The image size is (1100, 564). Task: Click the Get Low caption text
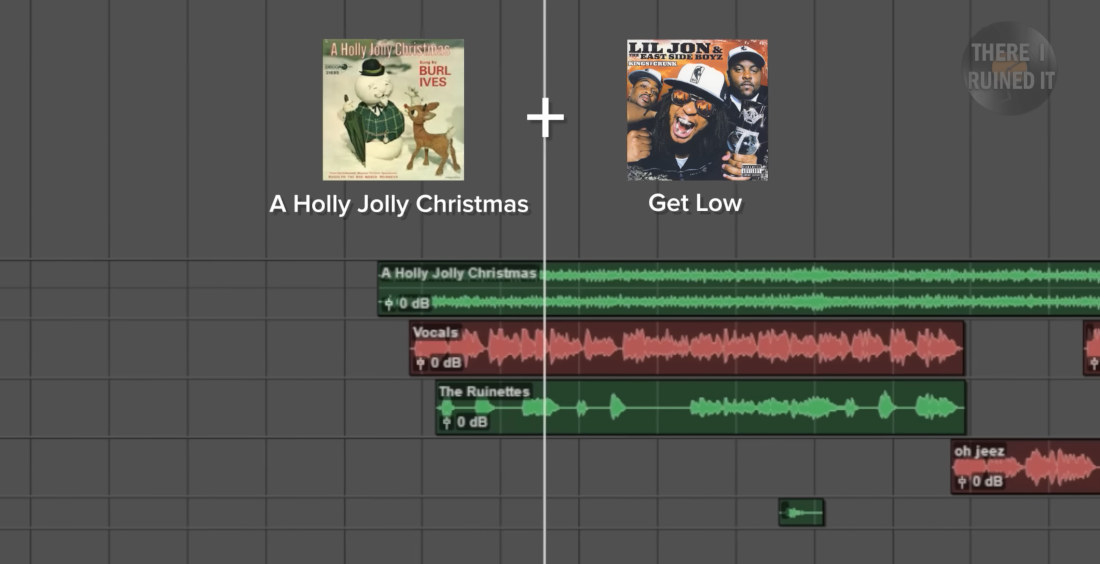pos(695,203)
